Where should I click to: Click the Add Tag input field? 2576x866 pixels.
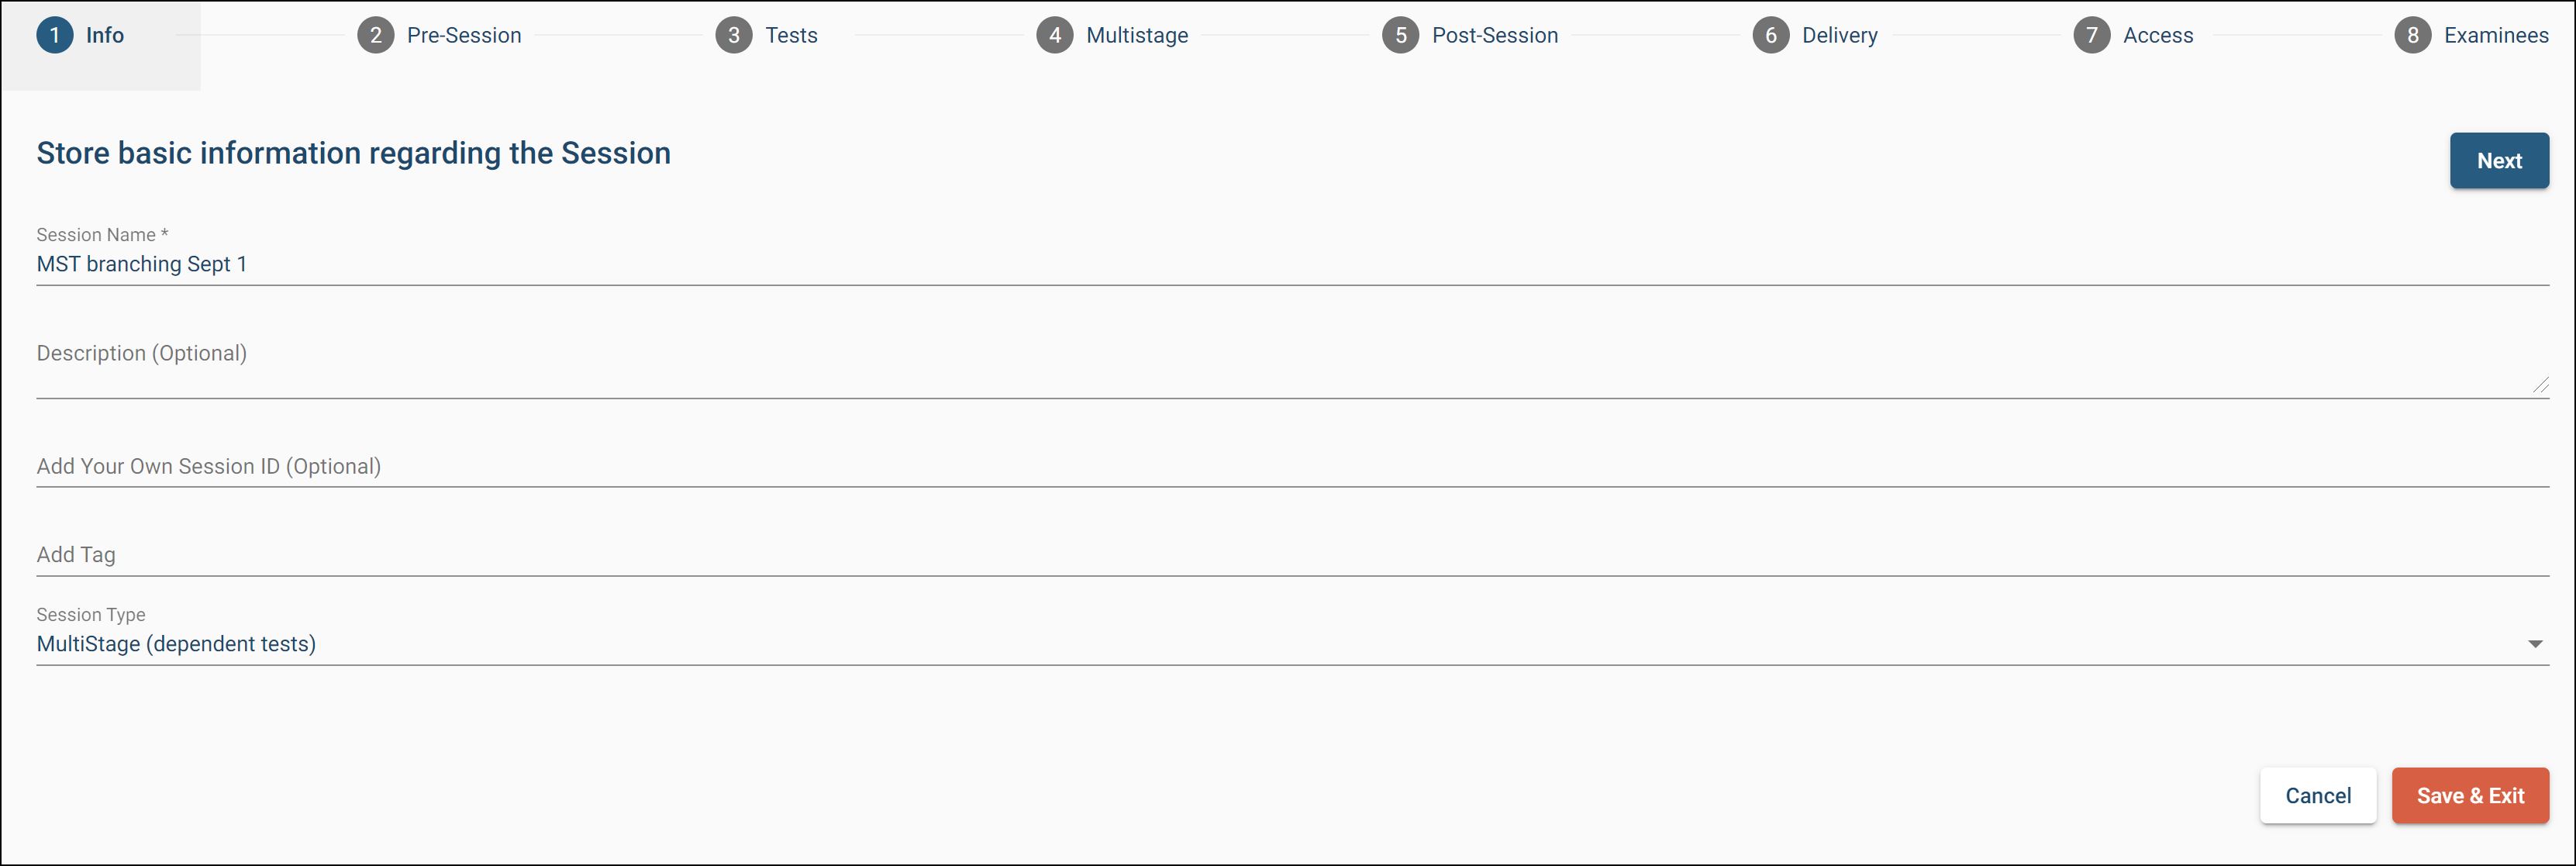1200,555
